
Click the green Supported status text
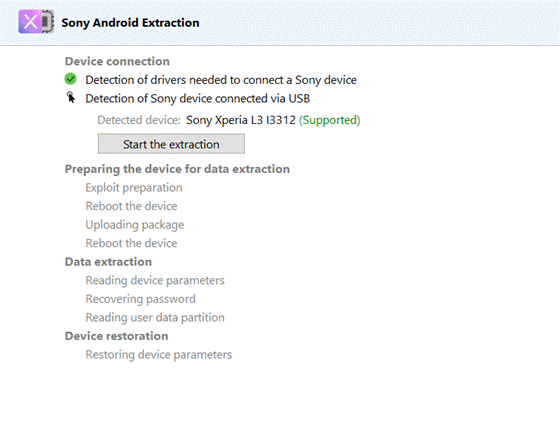click(x=330, y=120)
